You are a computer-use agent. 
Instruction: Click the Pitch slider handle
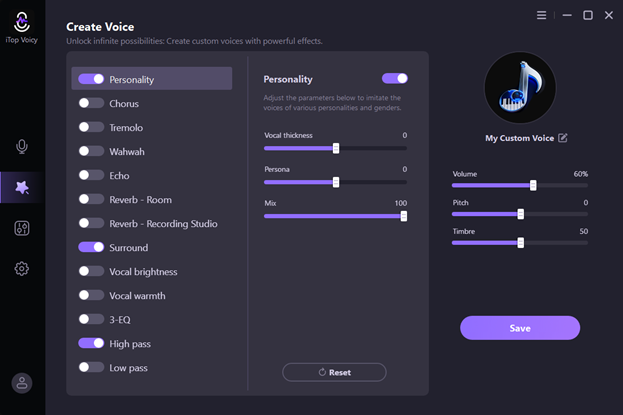[x=520, y=214]
